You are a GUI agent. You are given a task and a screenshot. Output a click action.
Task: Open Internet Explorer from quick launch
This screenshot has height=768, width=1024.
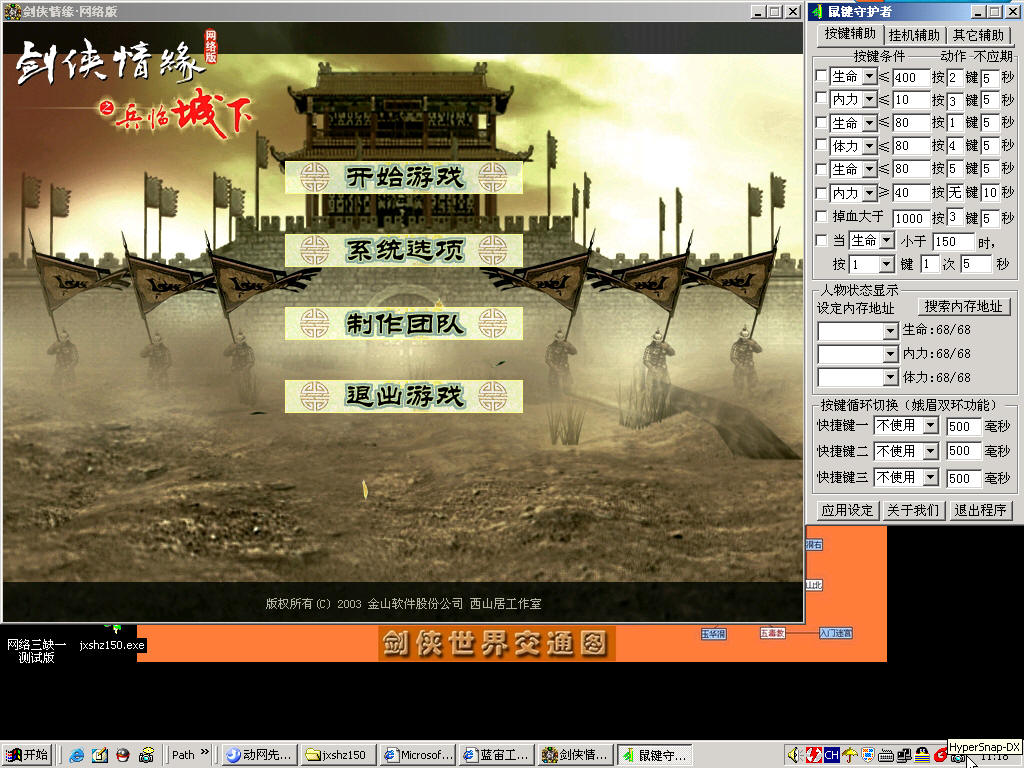click(x=76, y=755)
